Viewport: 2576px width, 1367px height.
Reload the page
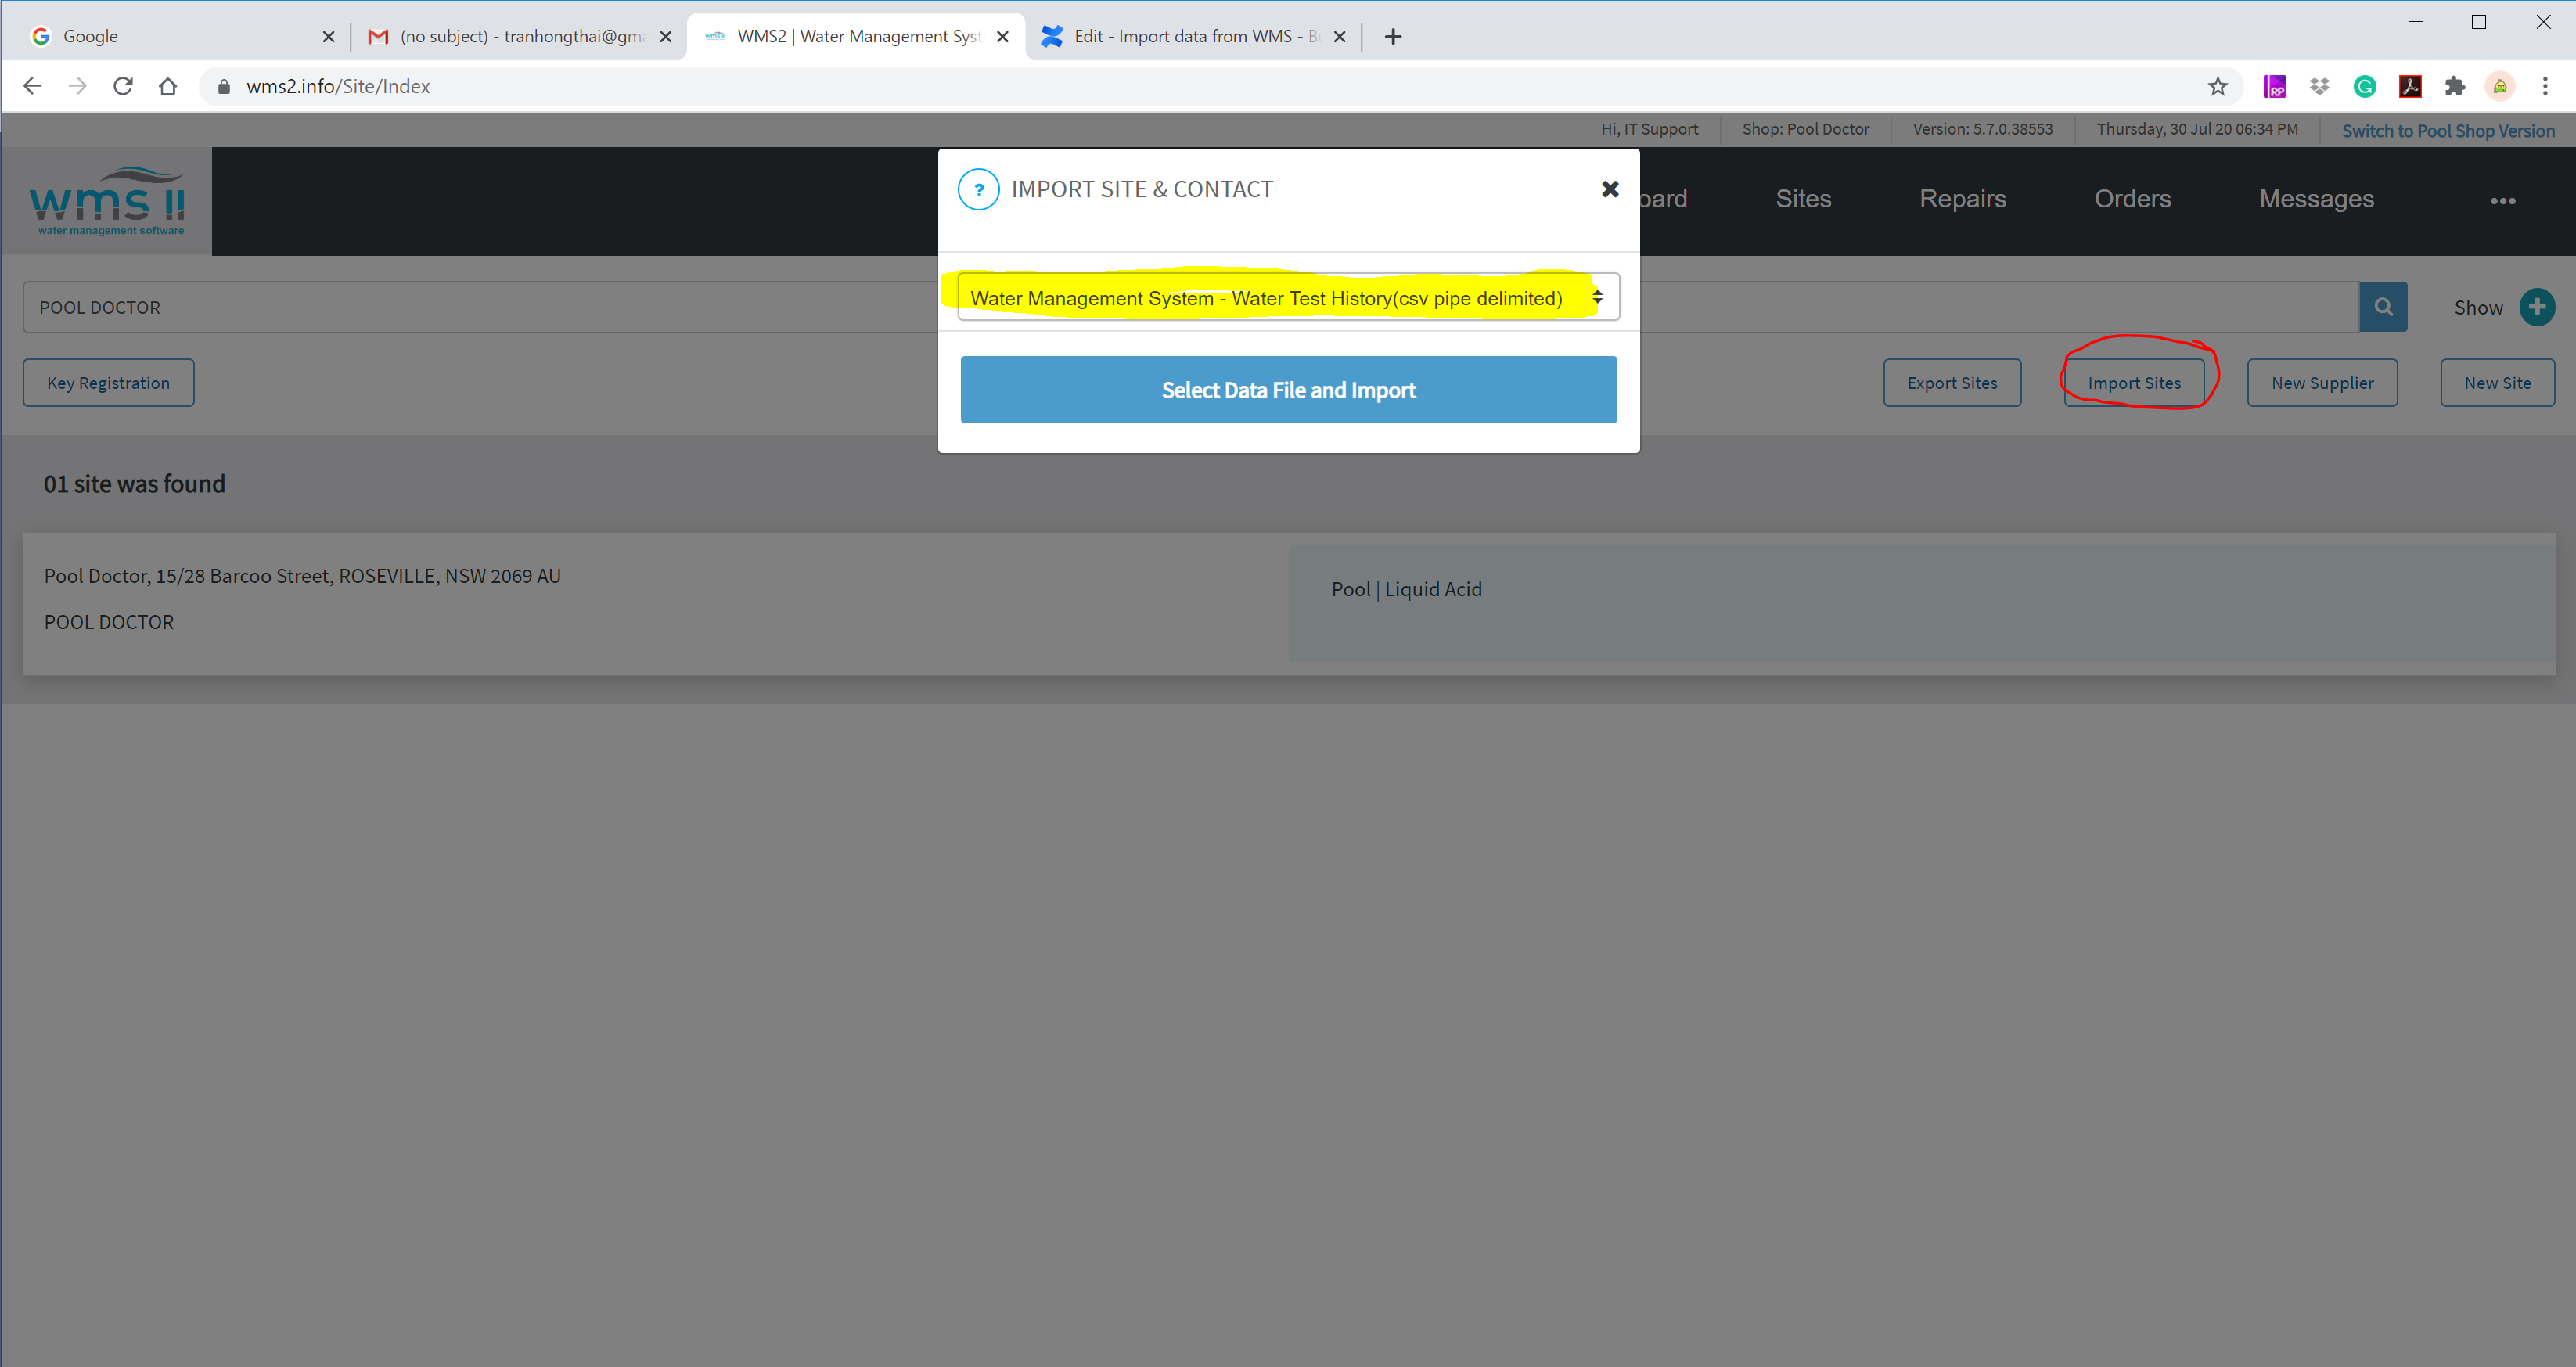pos(123,86)
